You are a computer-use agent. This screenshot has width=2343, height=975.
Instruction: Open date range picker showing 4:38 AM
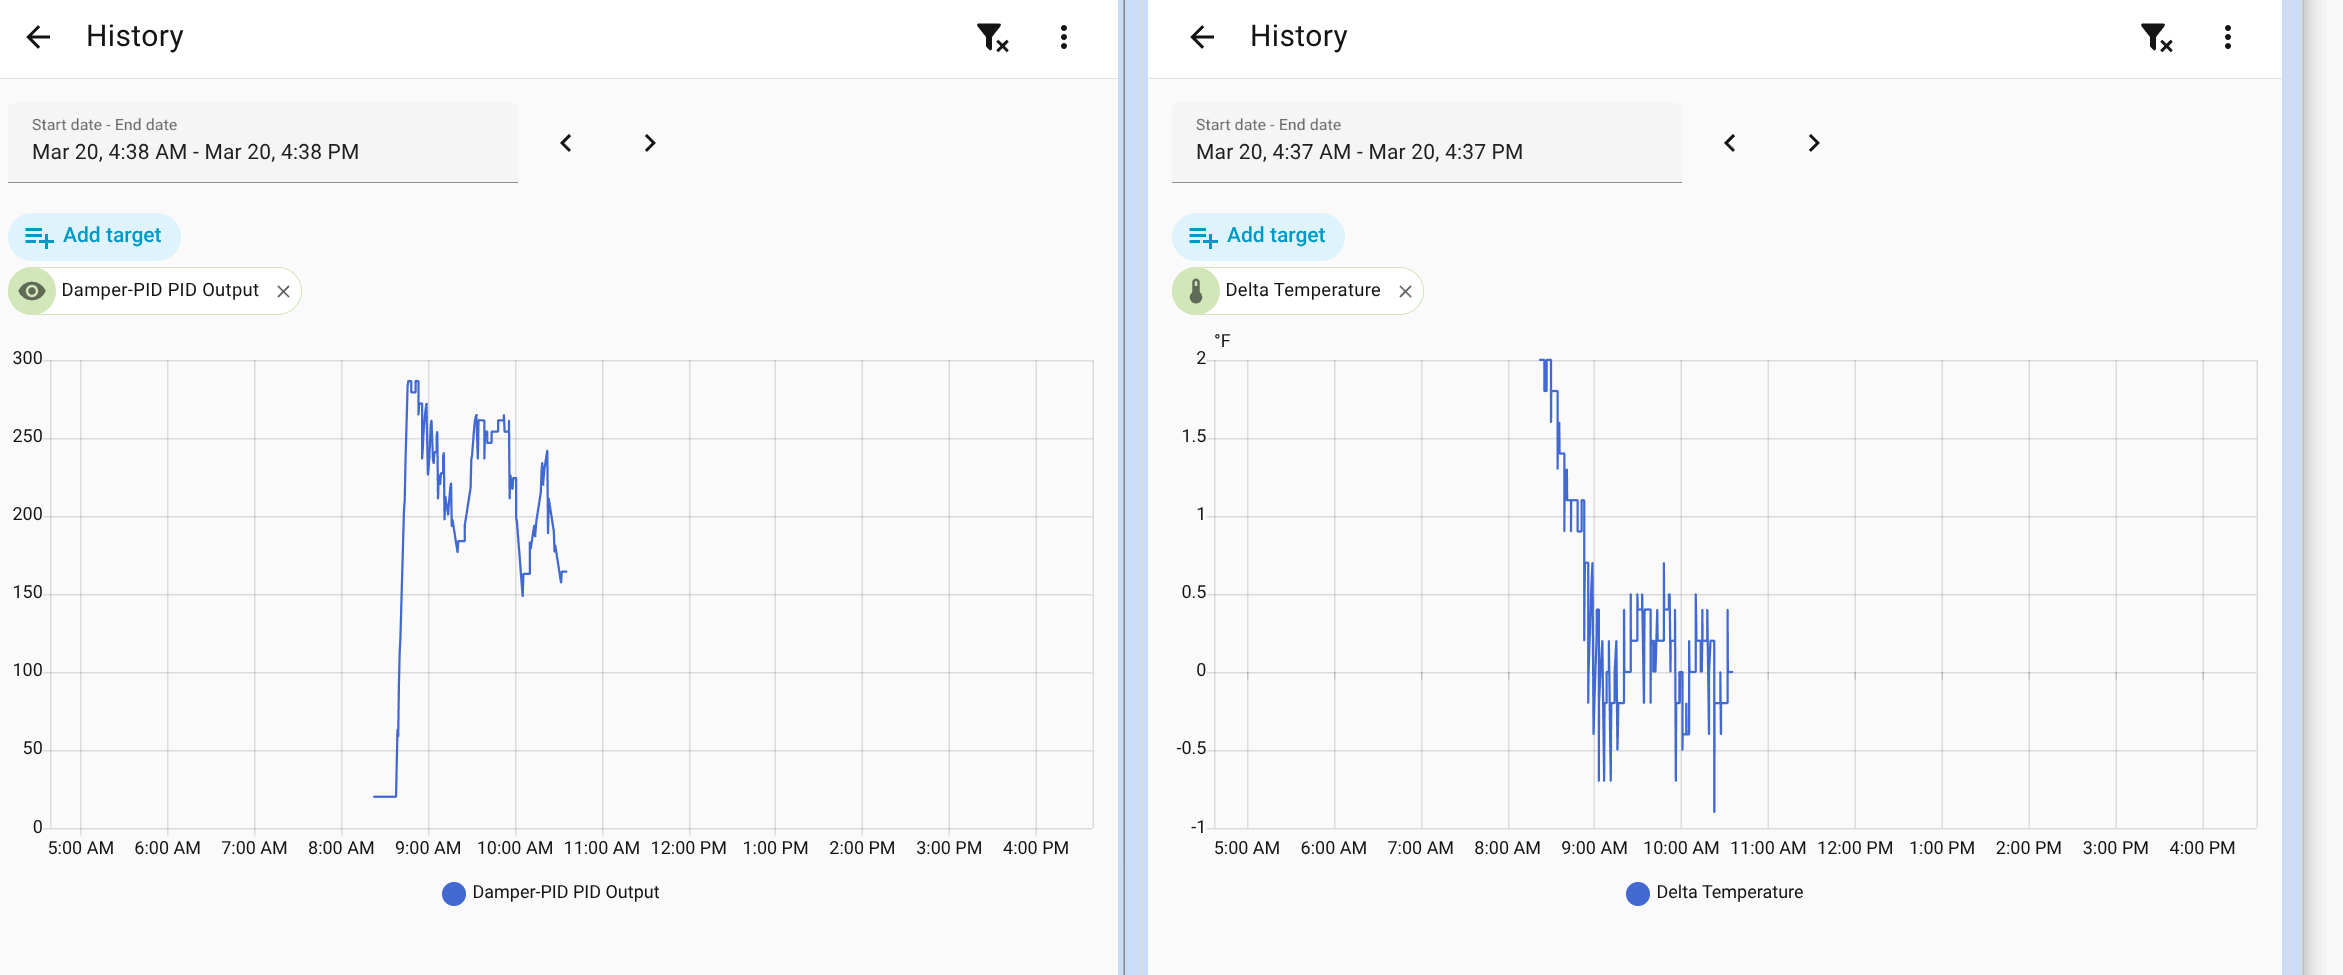[263, 142]
